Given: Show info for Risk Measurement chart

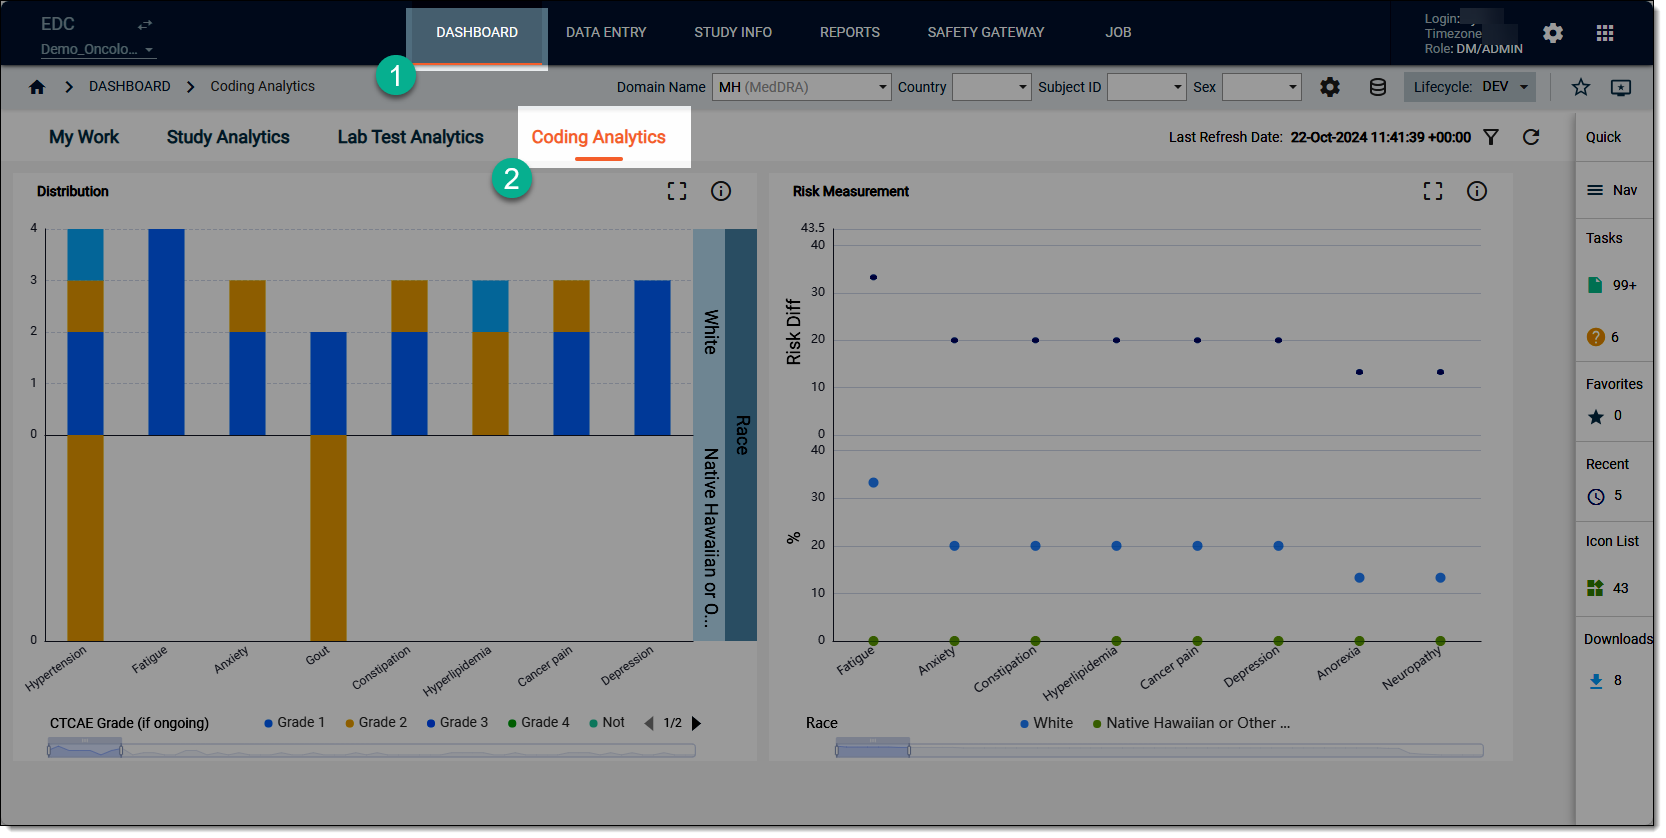Looking at the screenshot, I should click(x=1477, y=191).
